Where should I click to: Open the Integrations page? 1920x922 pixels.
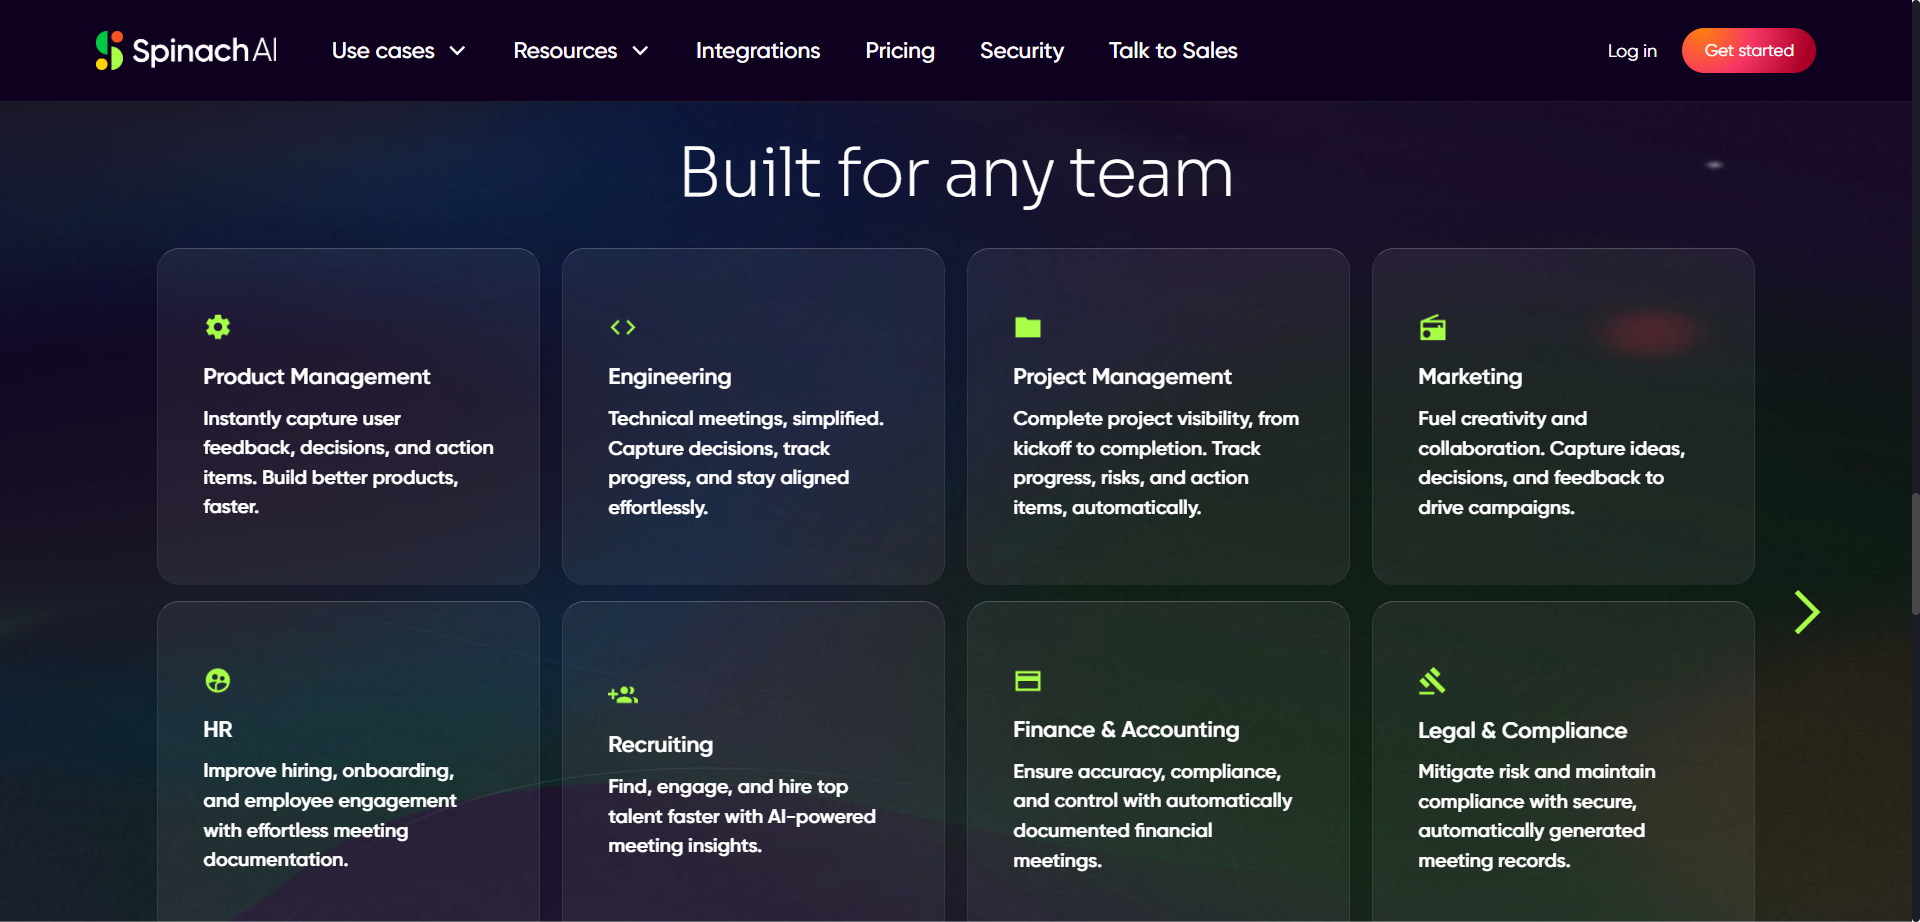tap(757, 50)
